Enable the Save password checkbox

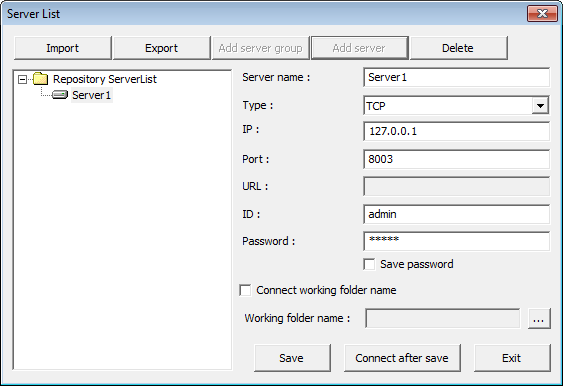tap(369, 264)
